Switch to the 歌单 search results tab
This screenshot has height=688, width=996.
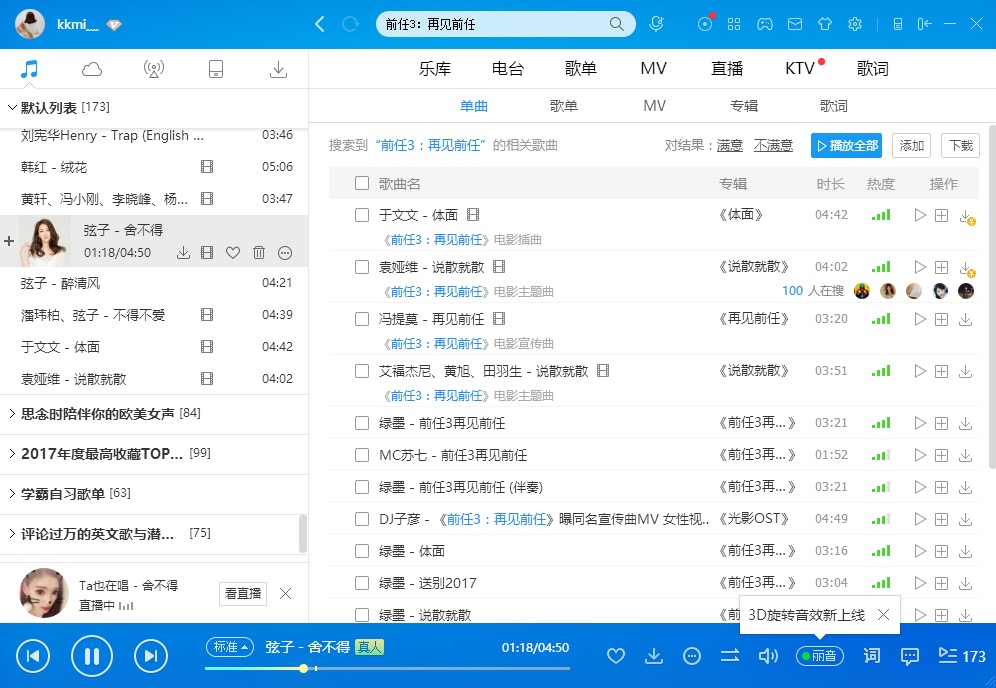pyautogui.click(x=563, y=105)
